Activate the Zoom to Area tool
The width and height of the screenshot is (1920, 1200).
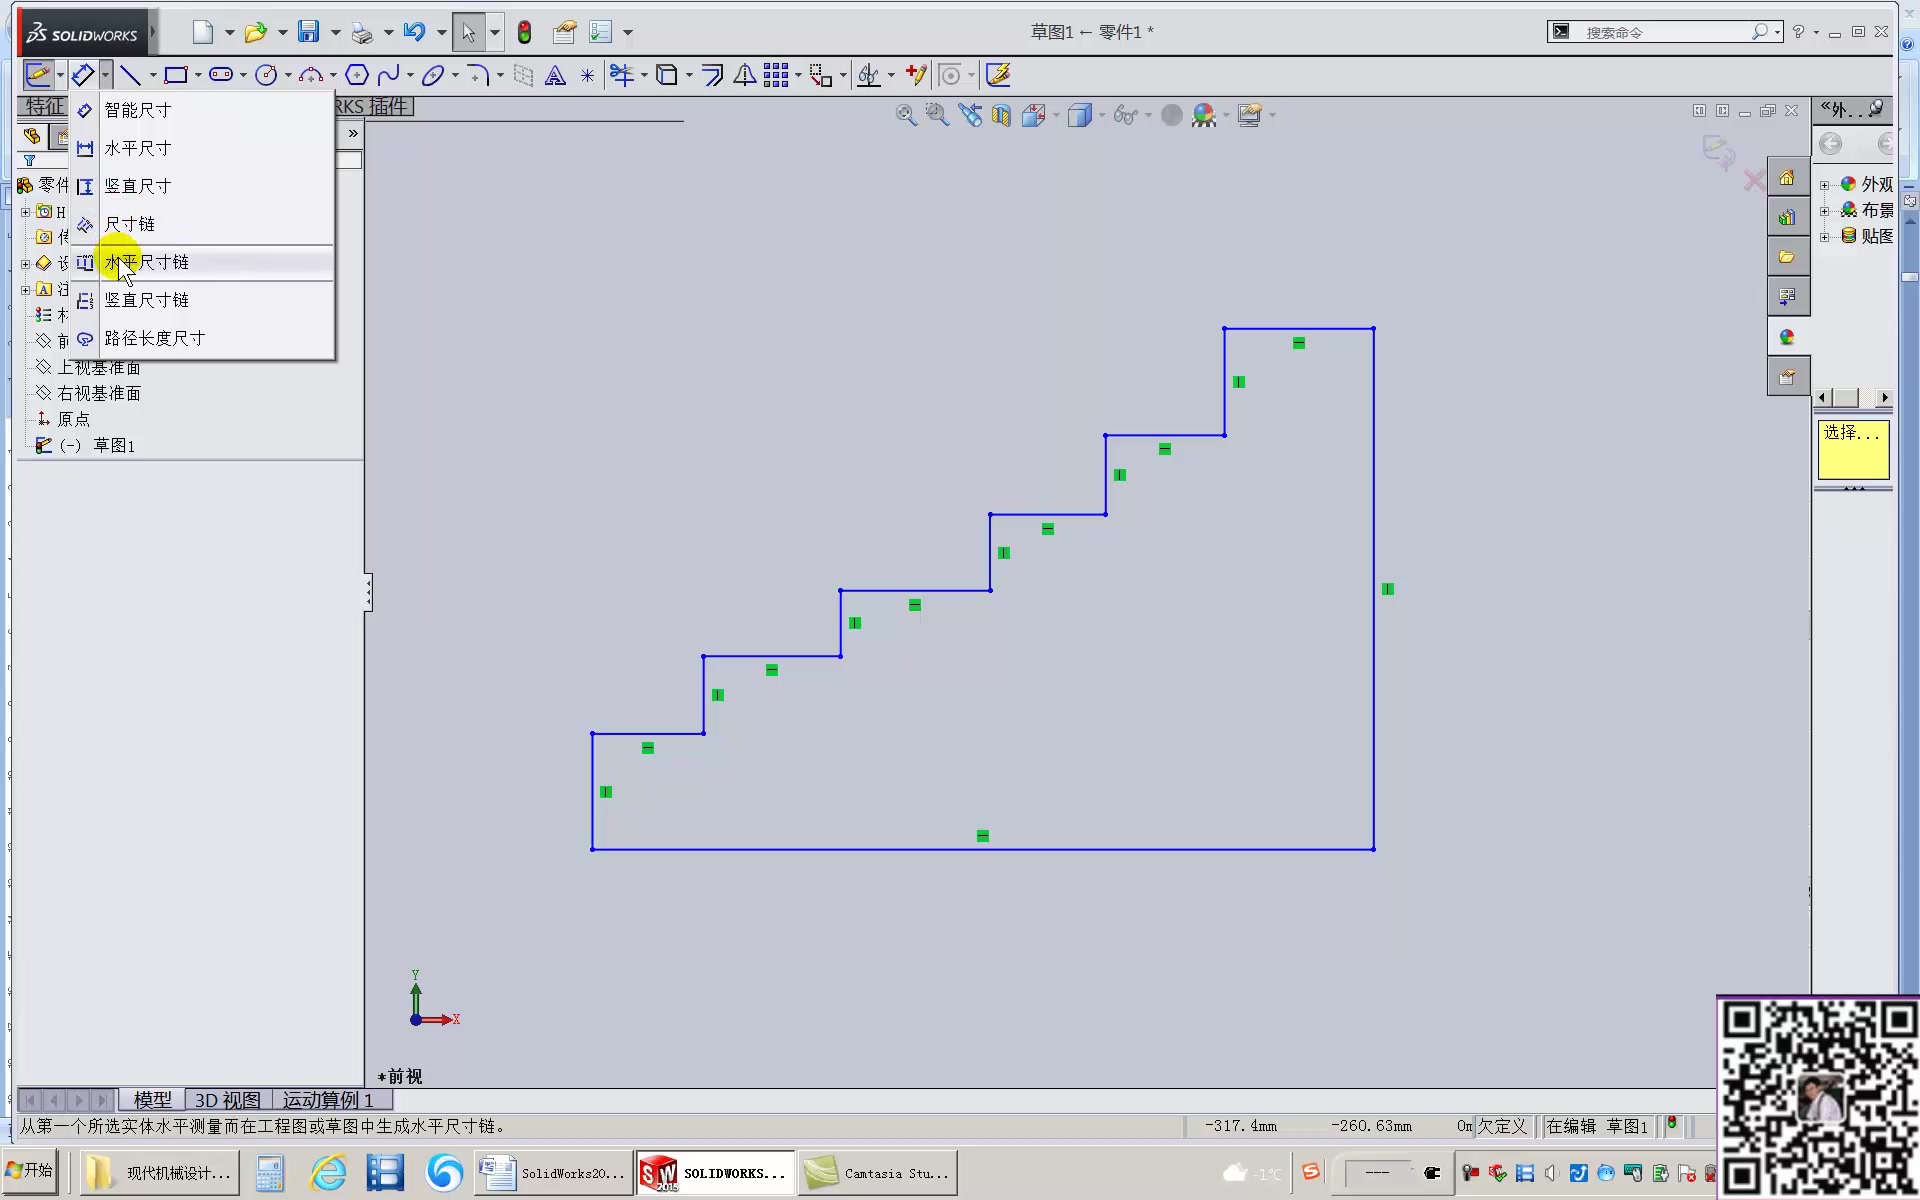click(937, 115)
